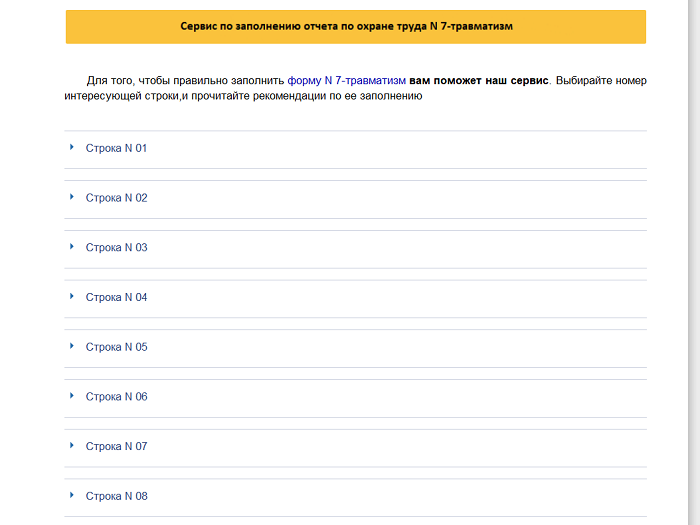Click the arrow icon beside Строка N 05

coord(72,346)
